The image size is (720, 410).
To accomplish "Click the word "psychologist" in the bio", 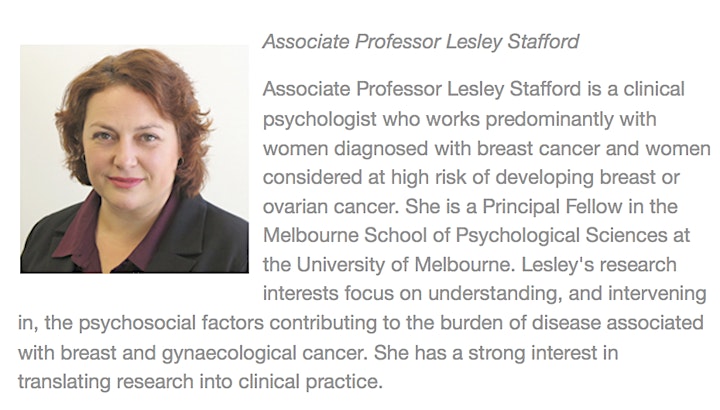I will 320,119.
